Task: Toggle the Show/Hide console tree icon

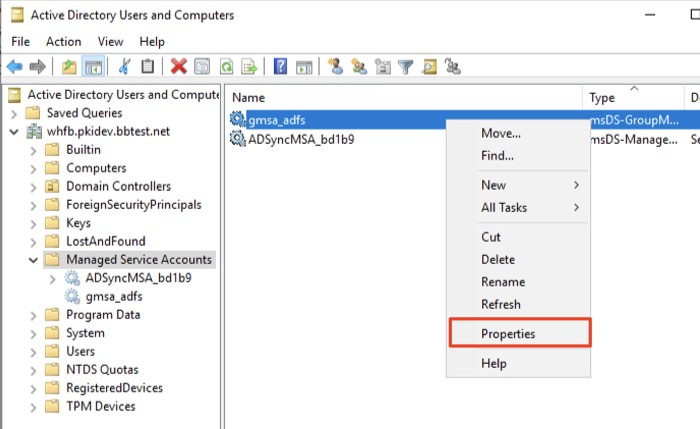Action: (x=92, y=66)
